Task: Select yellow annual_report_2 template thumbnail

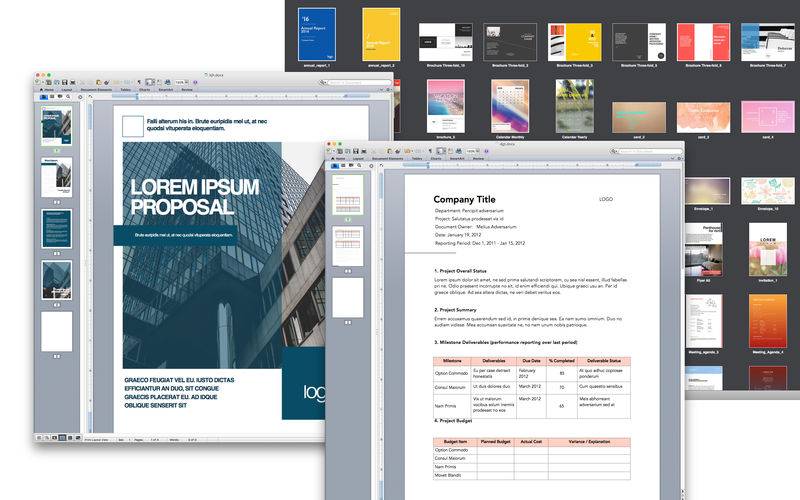Action: tap(381, 35)
